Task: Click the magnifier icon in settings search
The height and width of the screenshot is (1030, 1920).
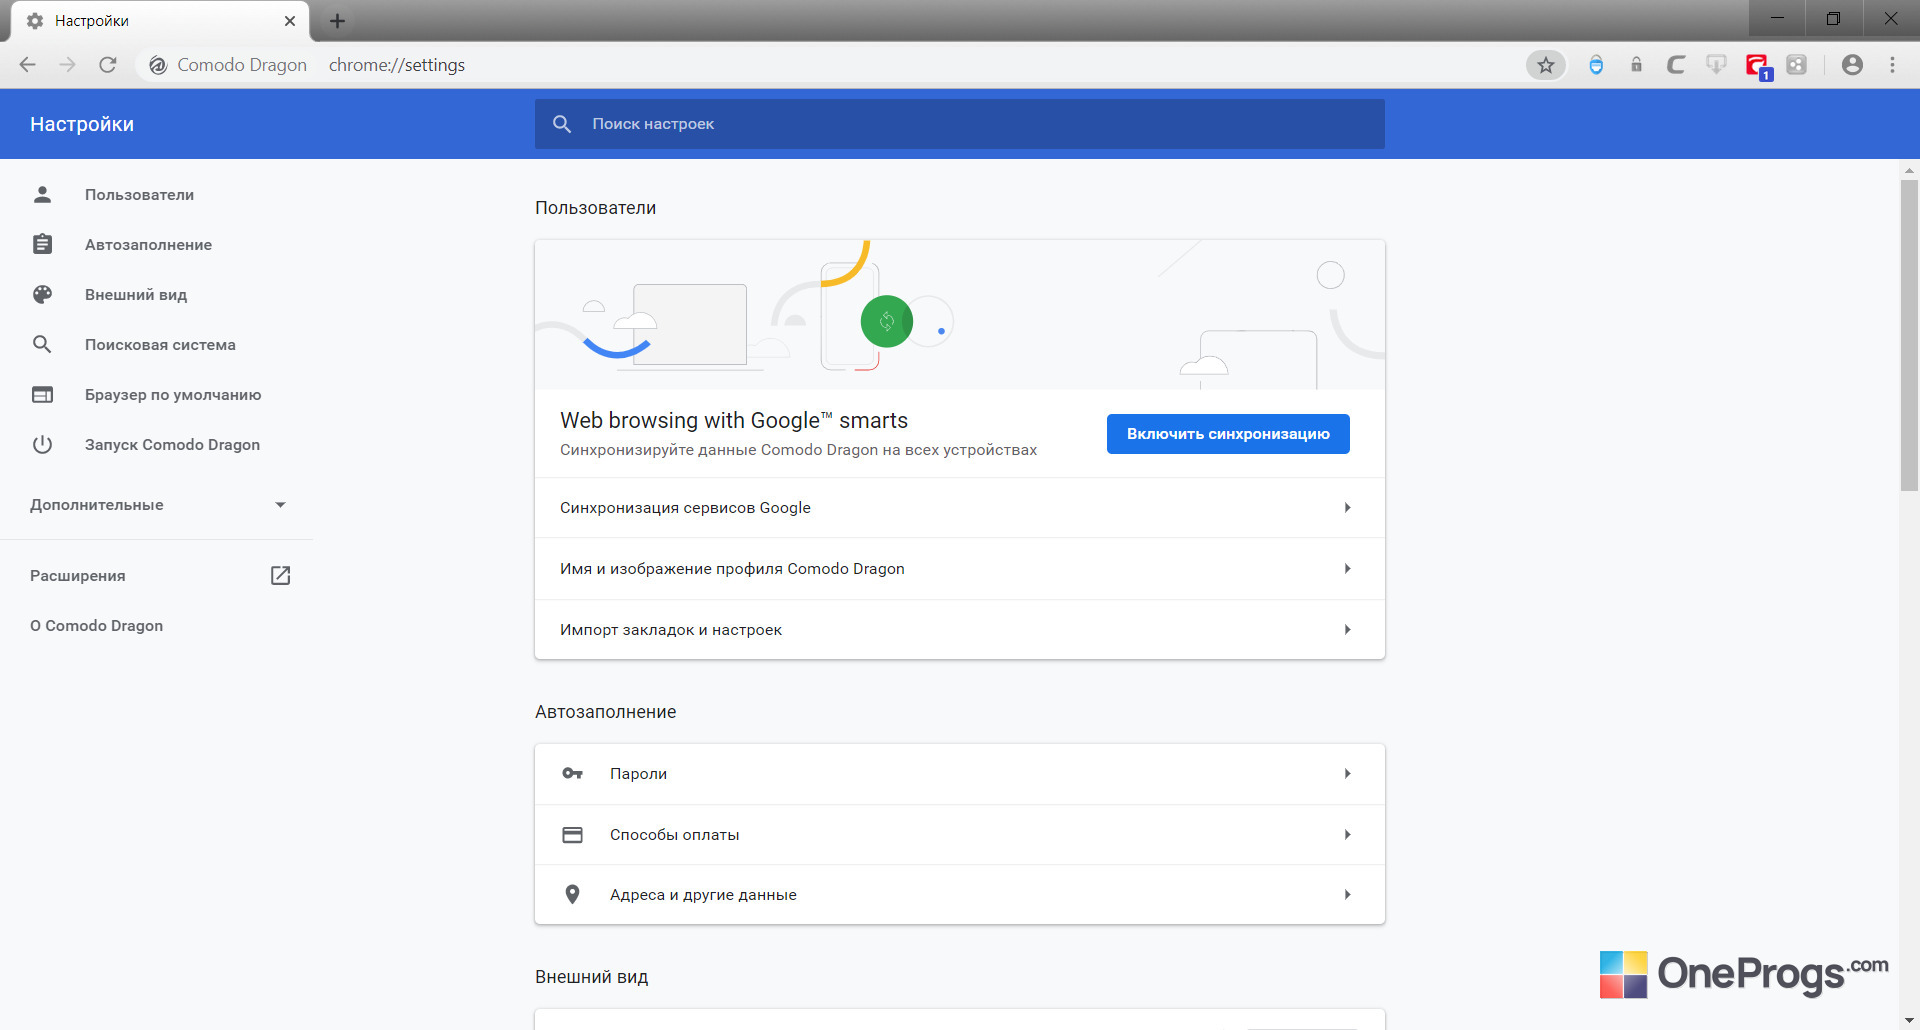Action: pyautogui.click(x=562, y=124)
